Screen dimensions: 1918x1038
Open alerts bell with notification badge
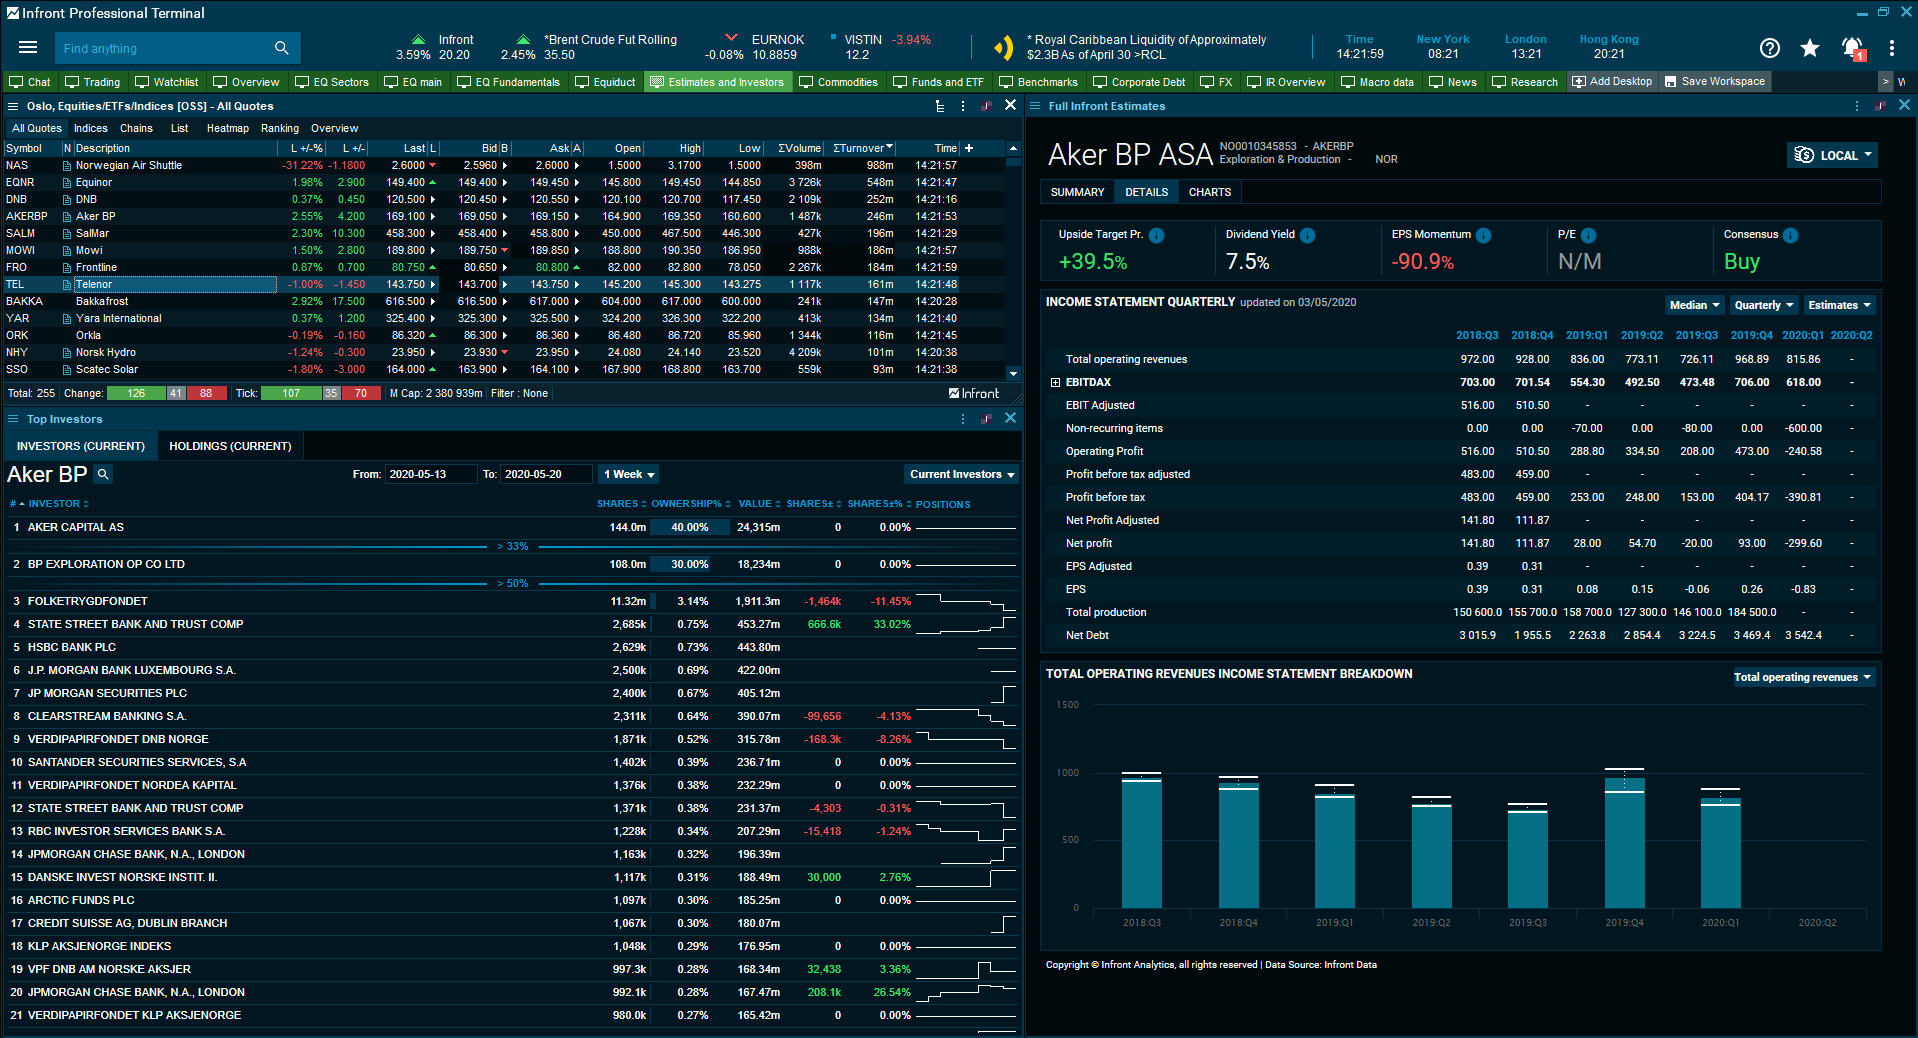click(1852, 48)
